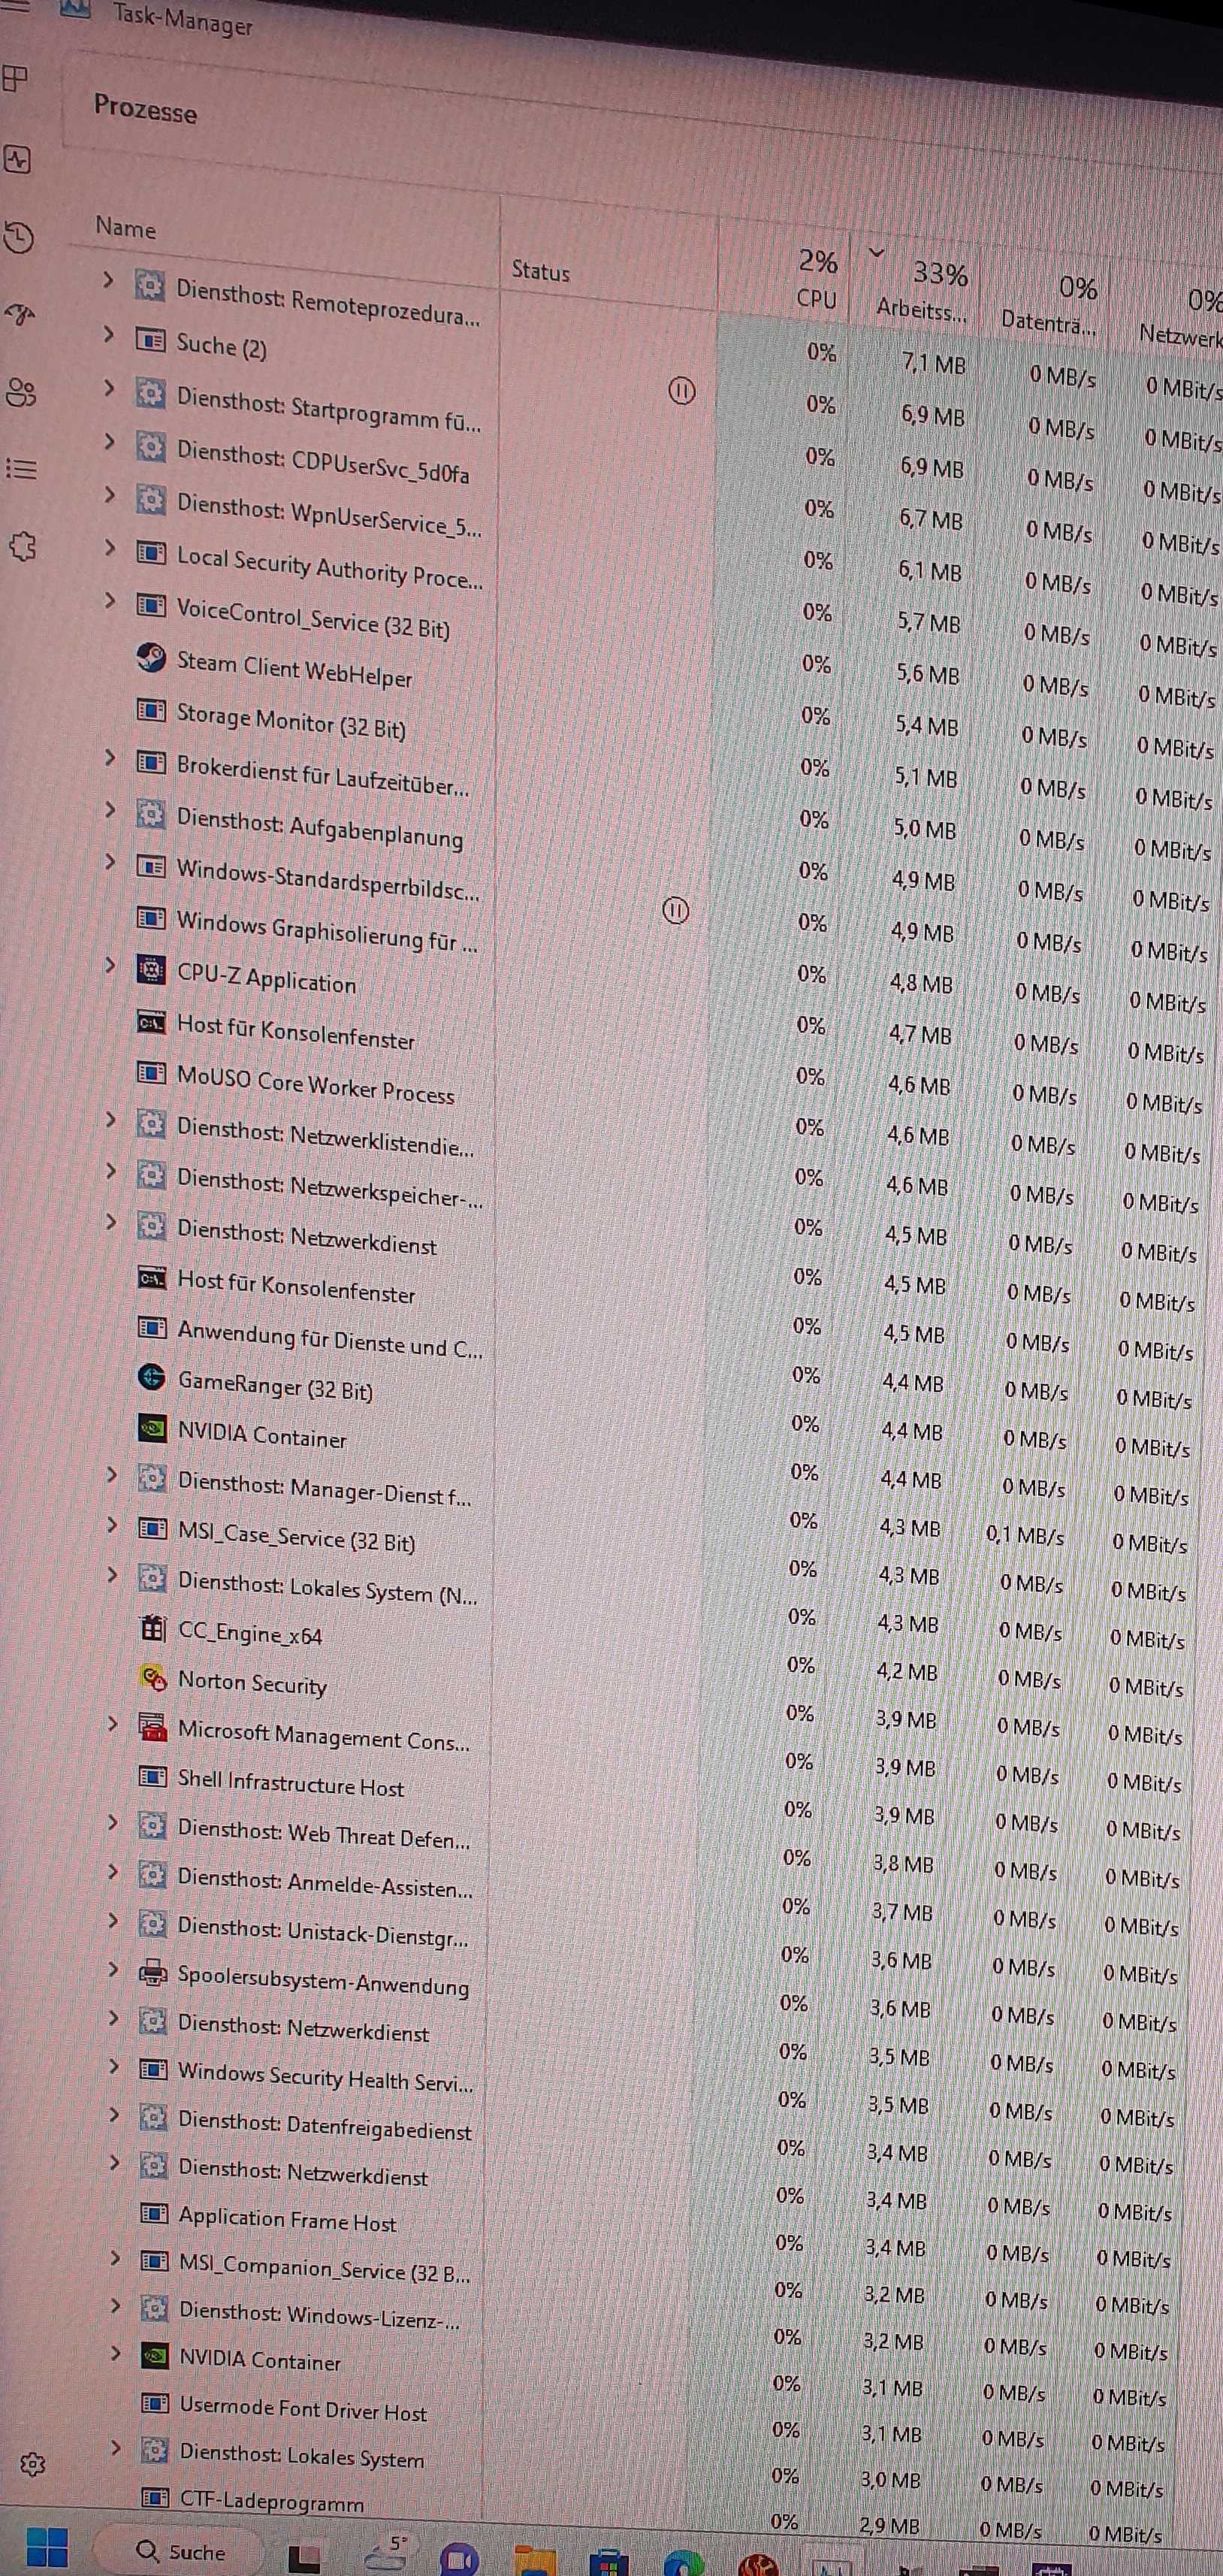Viewport: 1223px width, 2576px height.
Task: Expand Diensthost: Web Threat Defen... row
Action: coord(113,1822)
